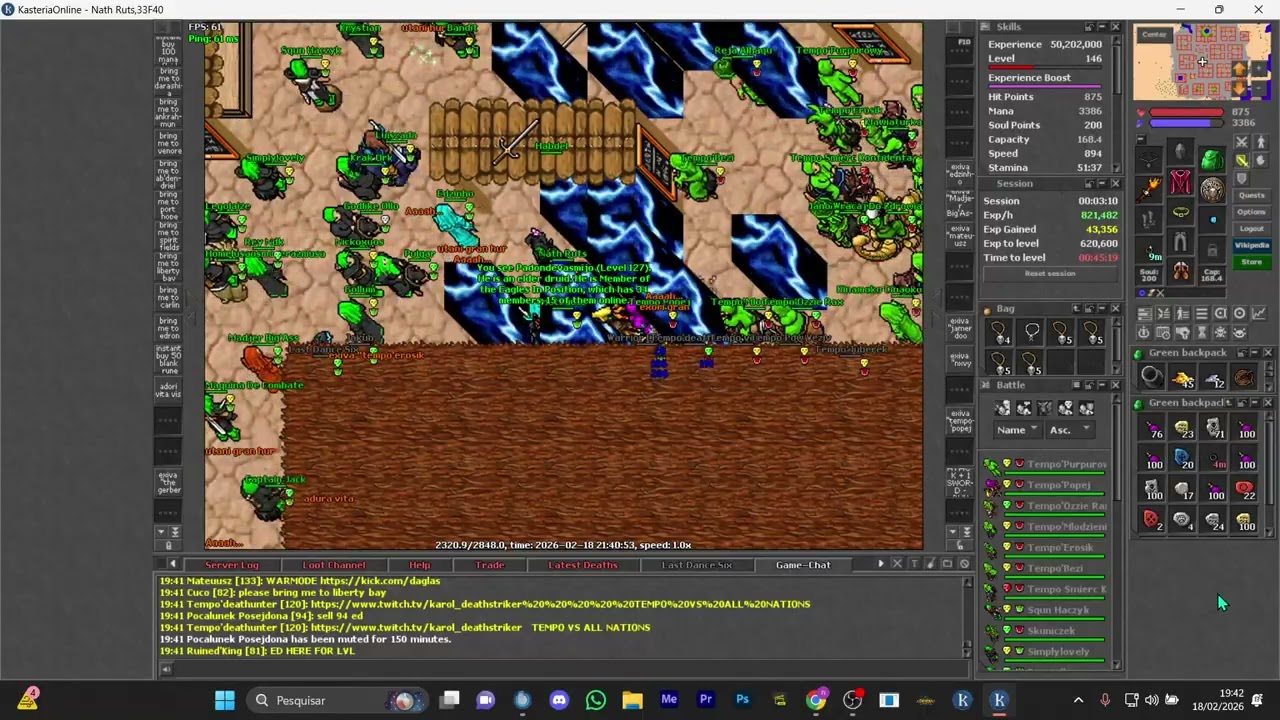1280x720 pixels.
Task: Close the Bag panel
Action: (x=1115, y=308)
